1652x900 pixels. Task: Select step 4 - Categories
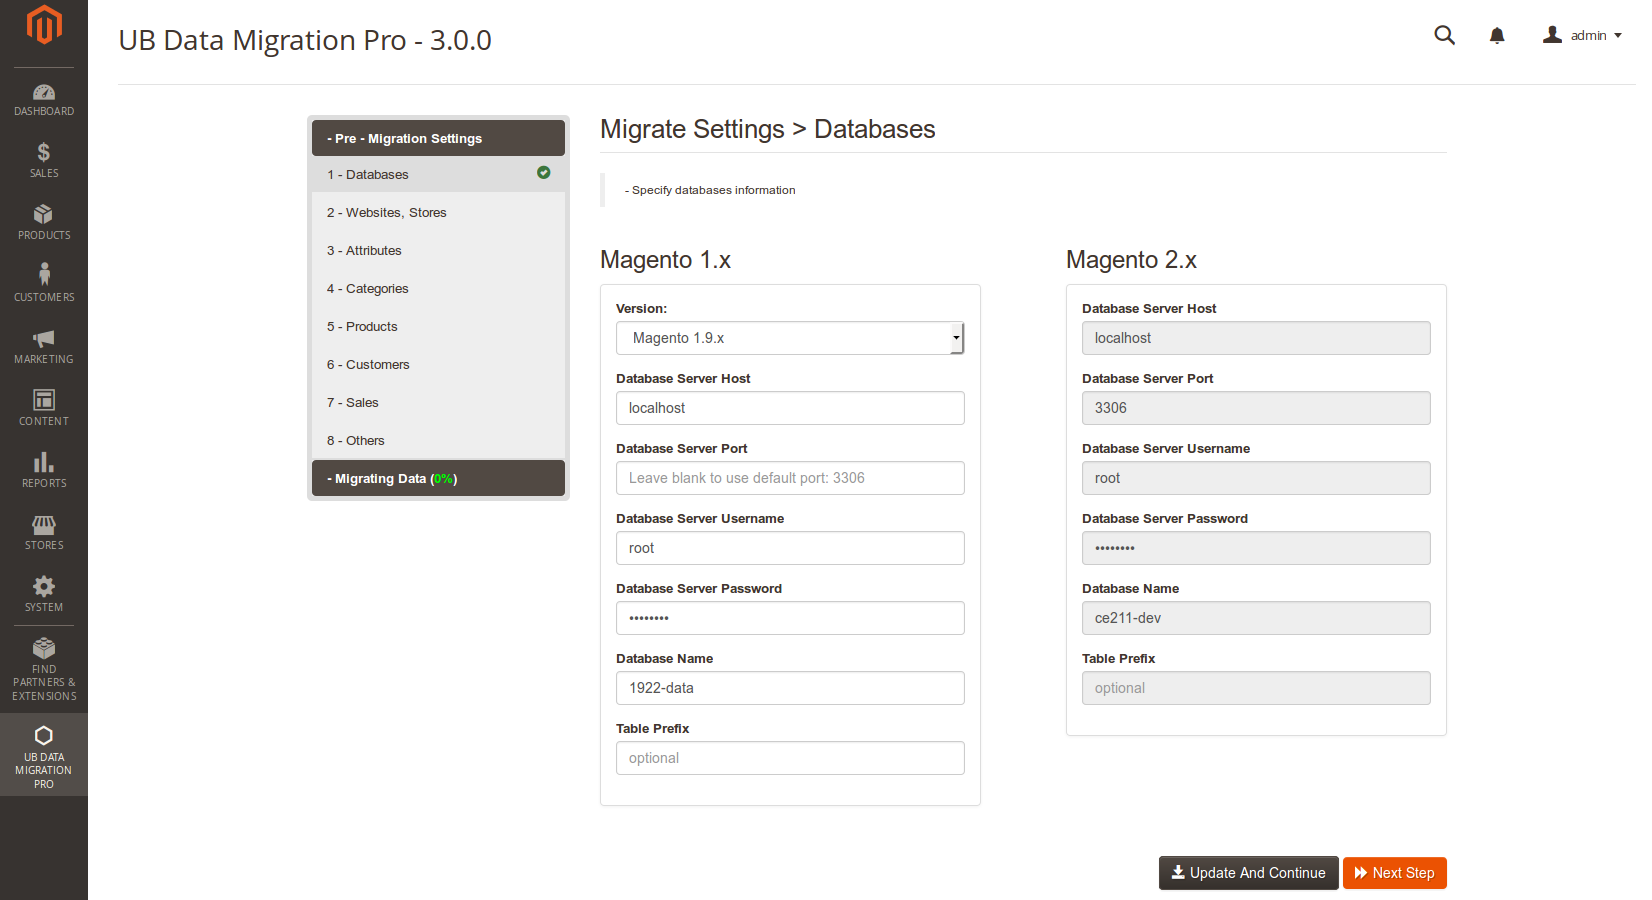[x=438, y=288]
